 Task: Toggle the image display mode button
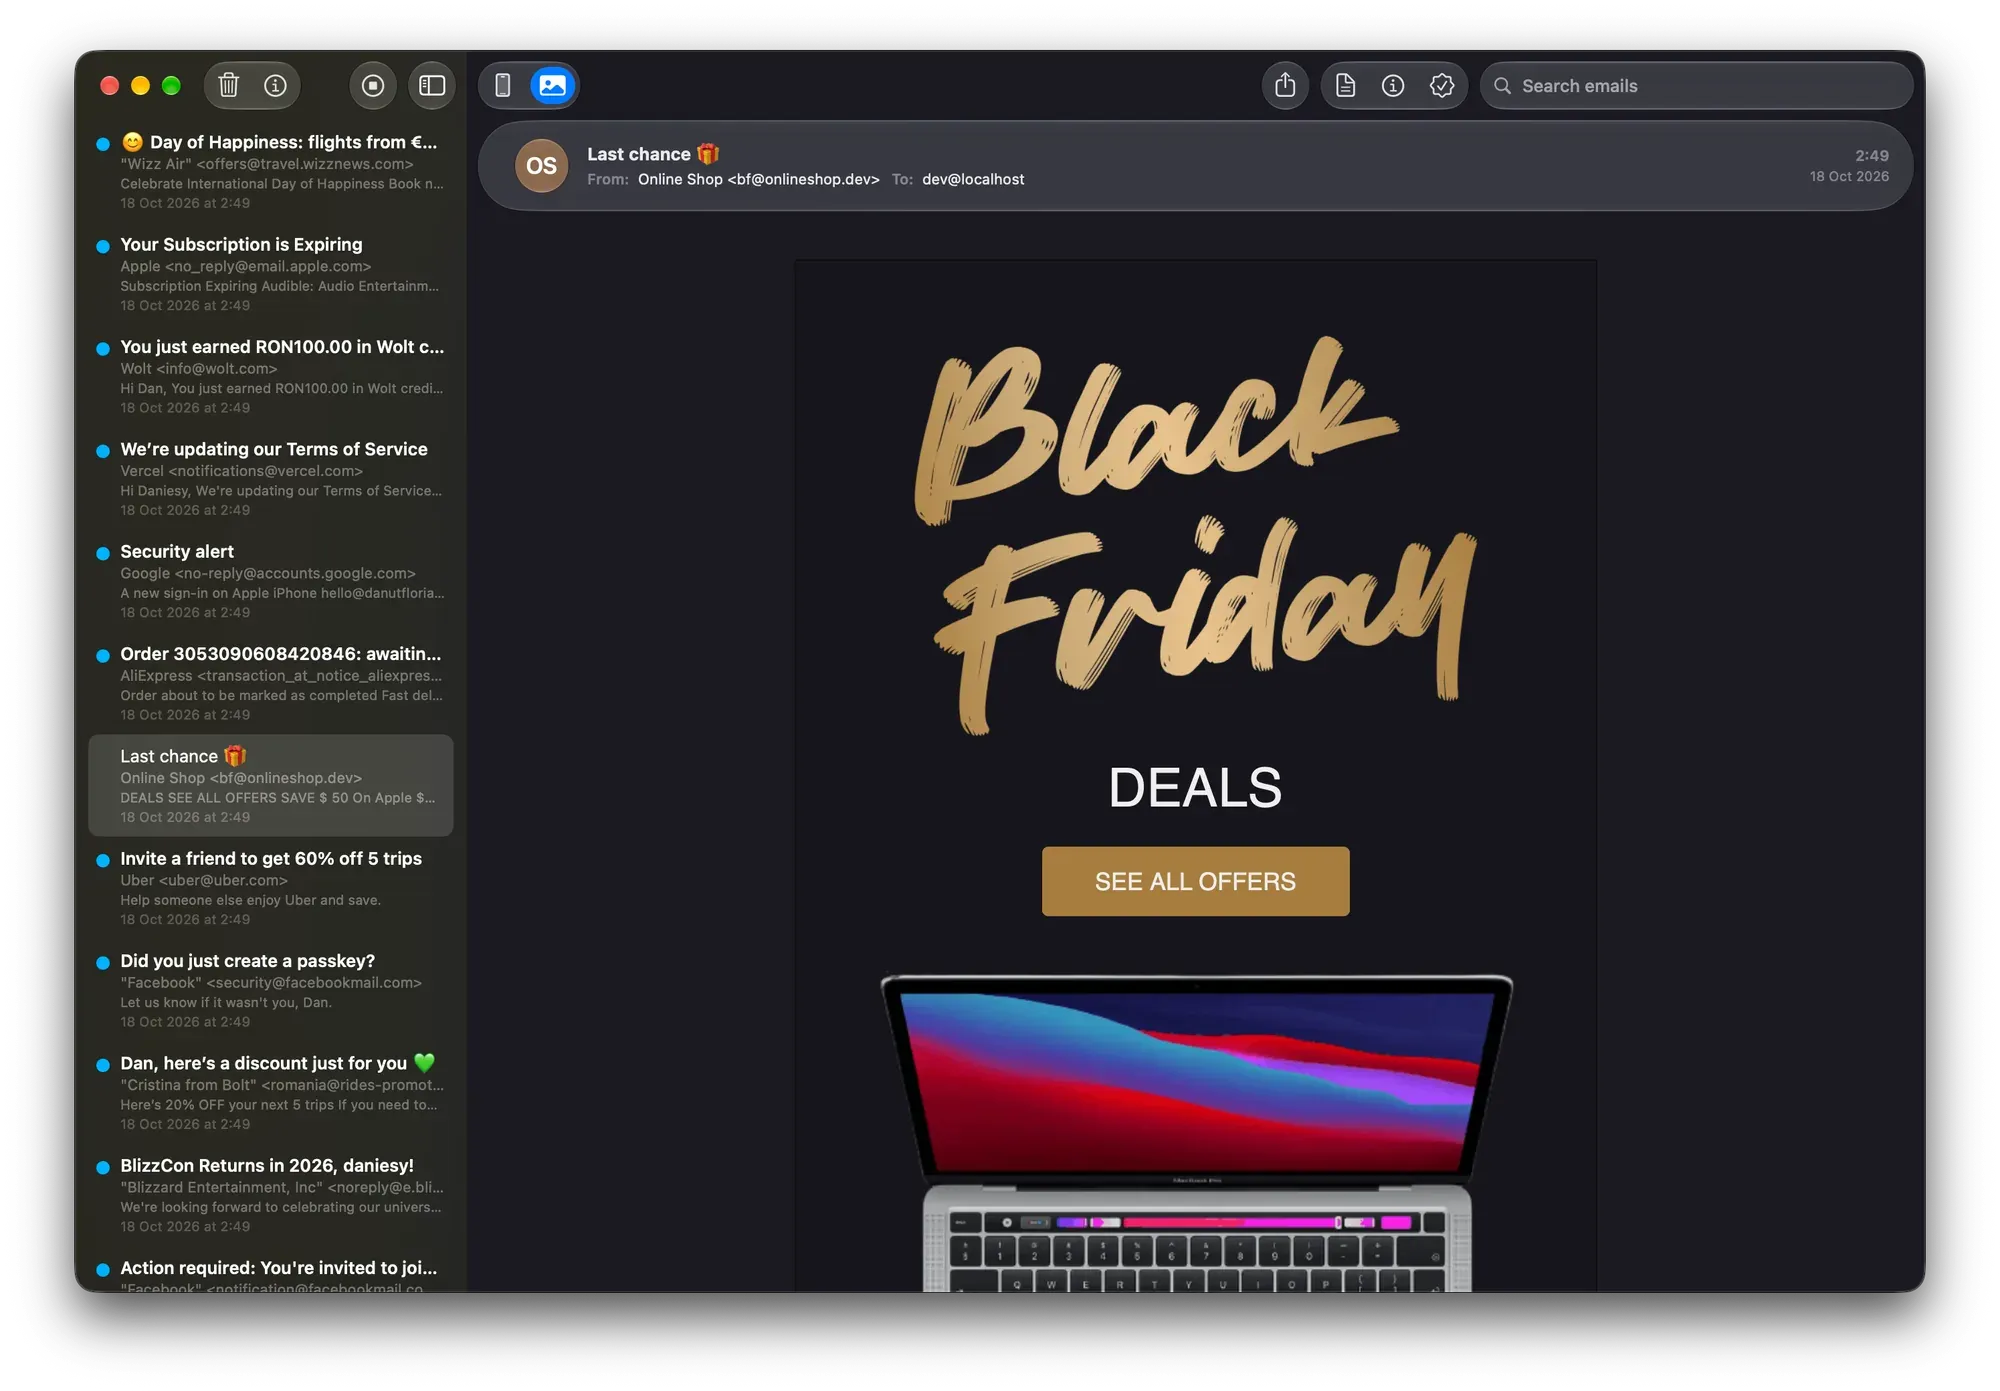pyautogui.click(x=553, y=86)
